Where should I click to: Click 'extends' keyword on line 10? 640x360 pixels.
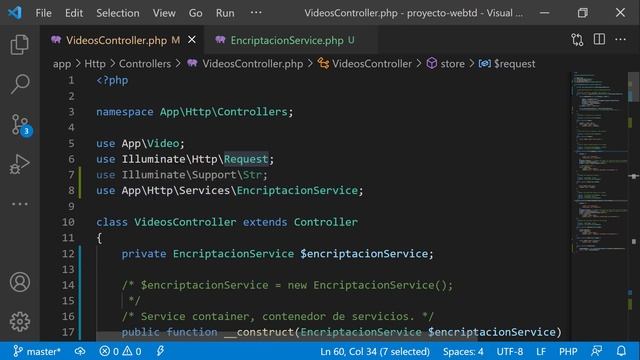click(x=265, y=222)
